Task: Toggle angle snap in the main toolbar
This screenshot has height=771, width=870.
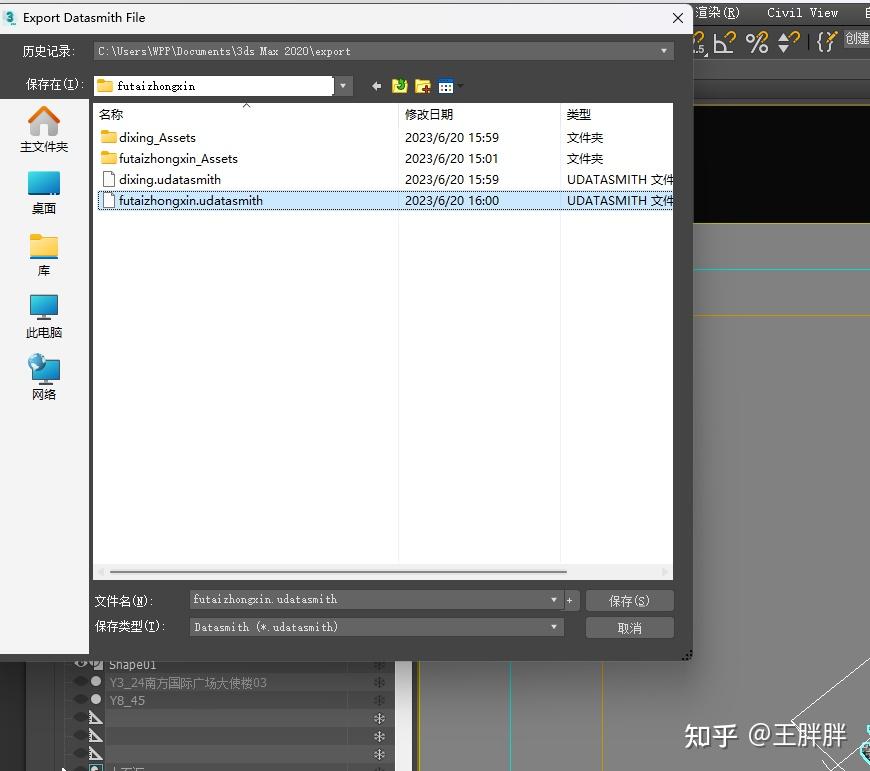Action: click(x=722, y=42)
